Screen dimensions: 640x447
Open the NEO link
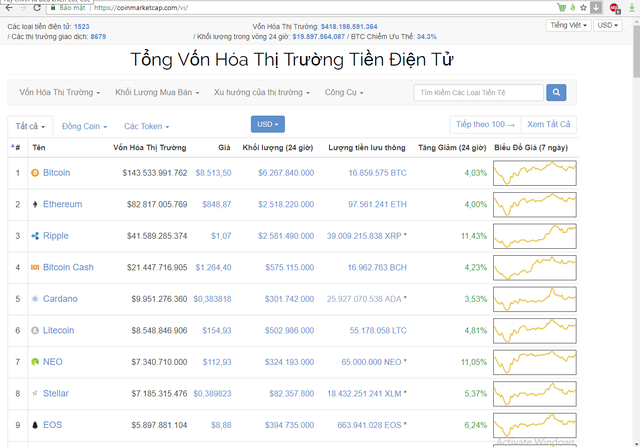click(53, 362)
